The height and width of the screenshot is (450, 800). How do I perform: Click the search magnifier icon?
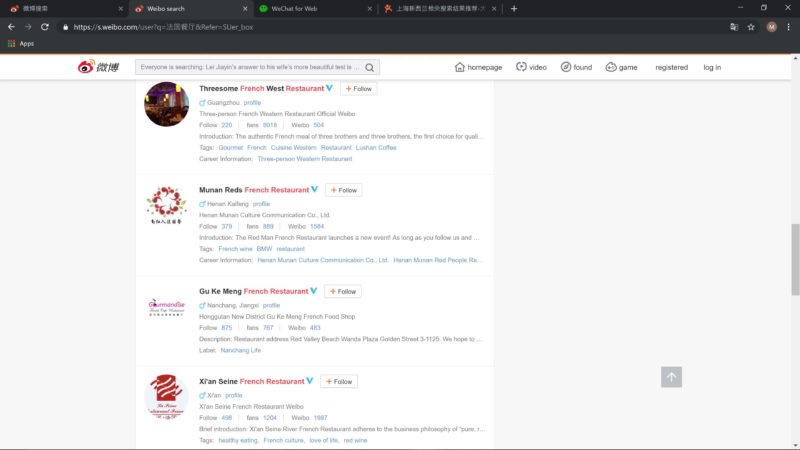pyautogui.click(x=369, y=68)
